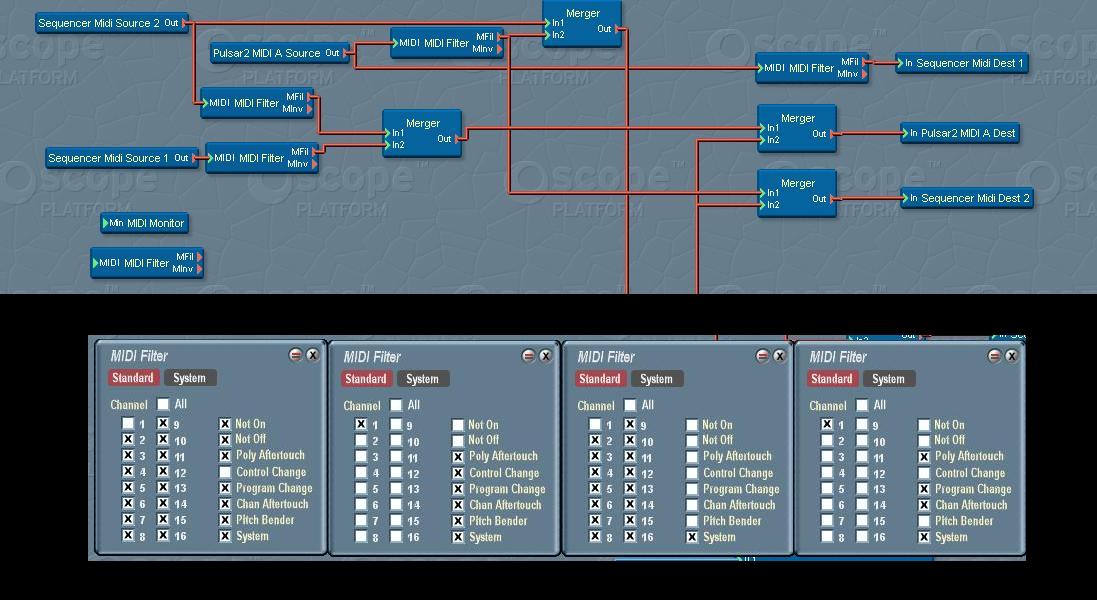Click the Channel label in the third MIDI Filter panel
The width and height of the screenshot is (1097, 600).
pyautogui.click(x=595, y=406)
